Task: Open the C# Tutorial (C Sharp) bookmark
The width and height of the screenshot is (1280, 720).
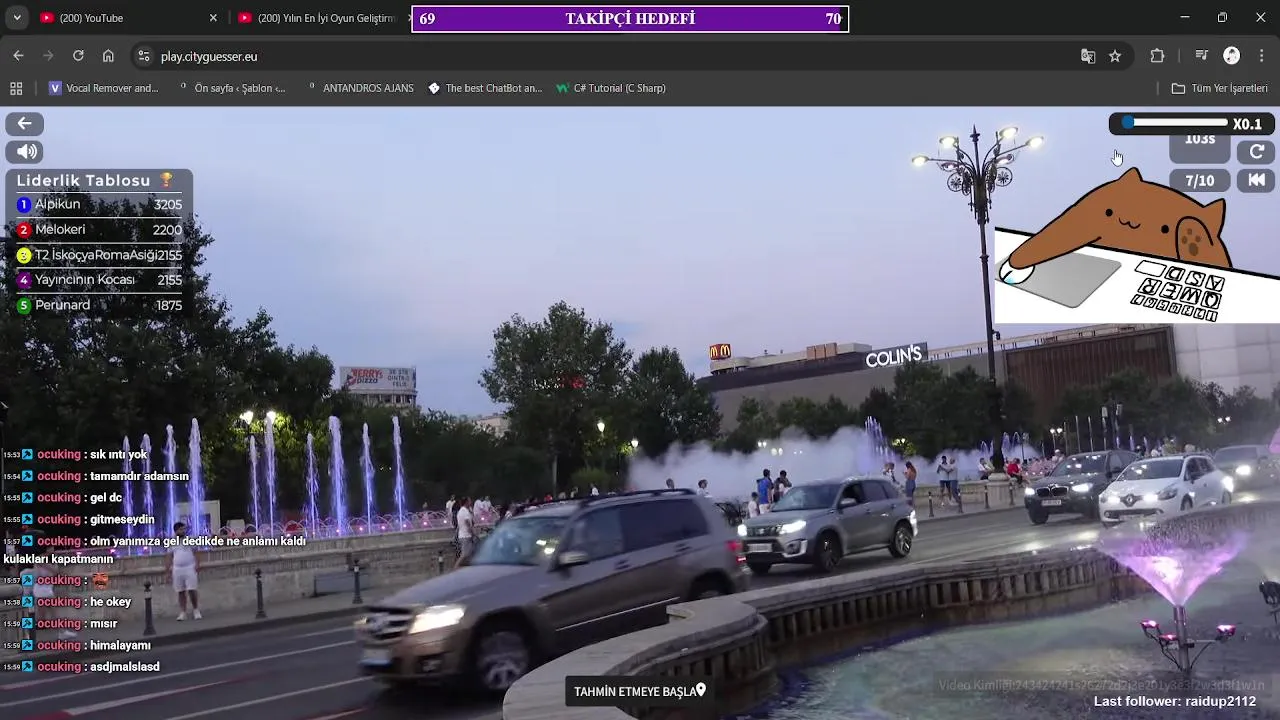Action: point(611,88)
